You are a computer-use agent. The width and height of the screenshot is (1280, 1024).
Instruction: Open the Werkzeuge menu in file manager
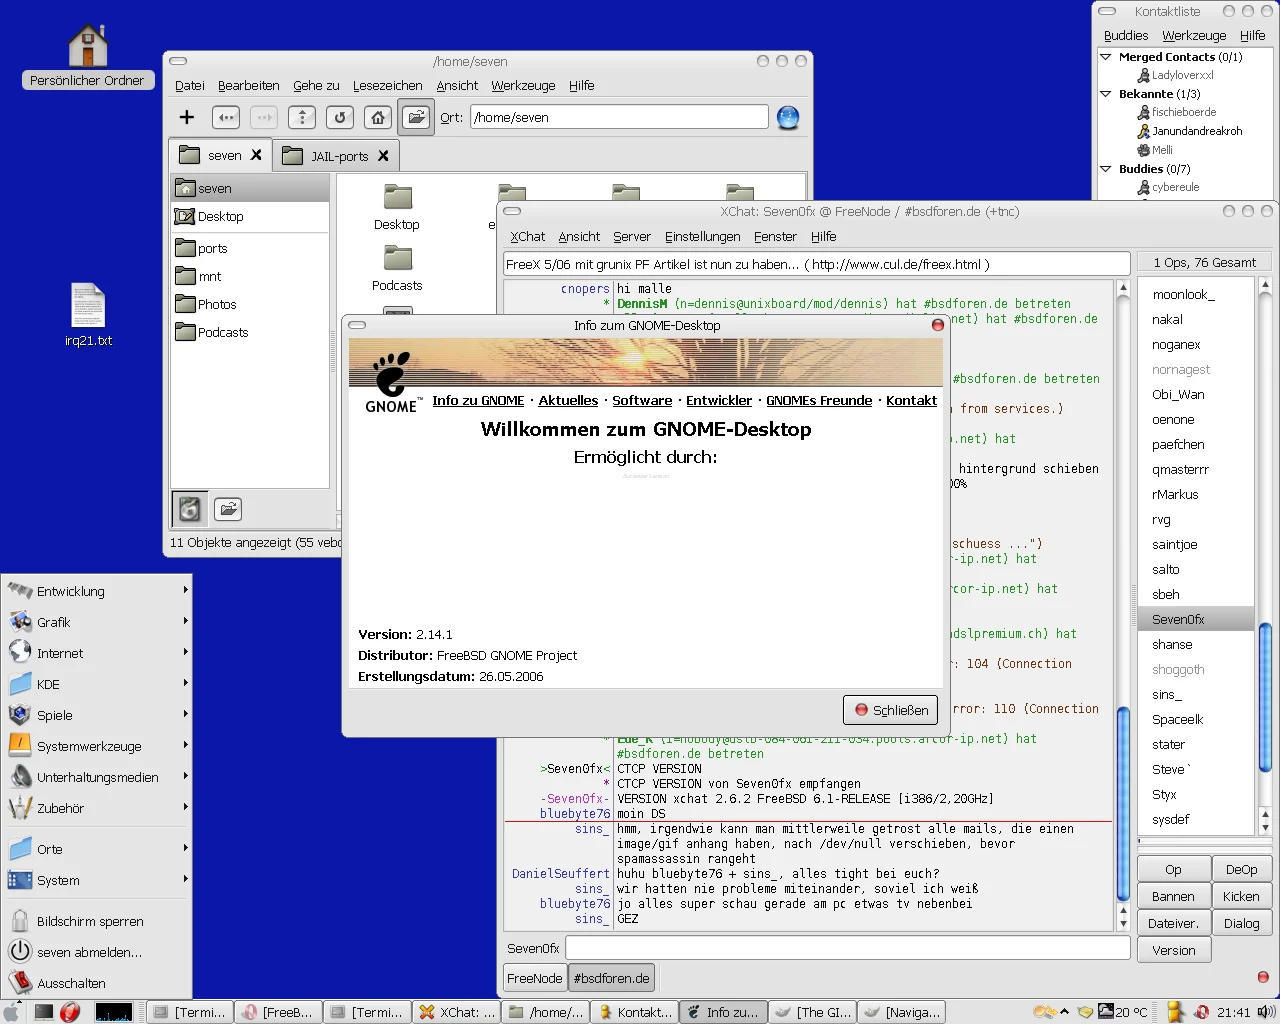pyautogui.click(x=523, y=85)
